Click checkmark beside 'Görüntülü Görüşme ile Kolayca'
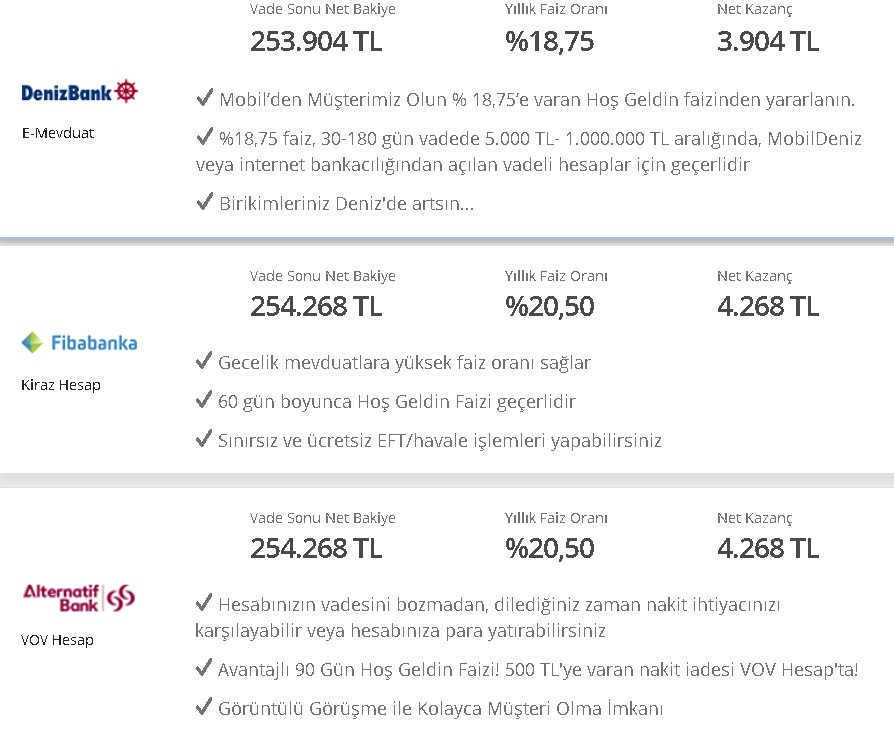This screenshot has width=894, height=732. (204, 707)
